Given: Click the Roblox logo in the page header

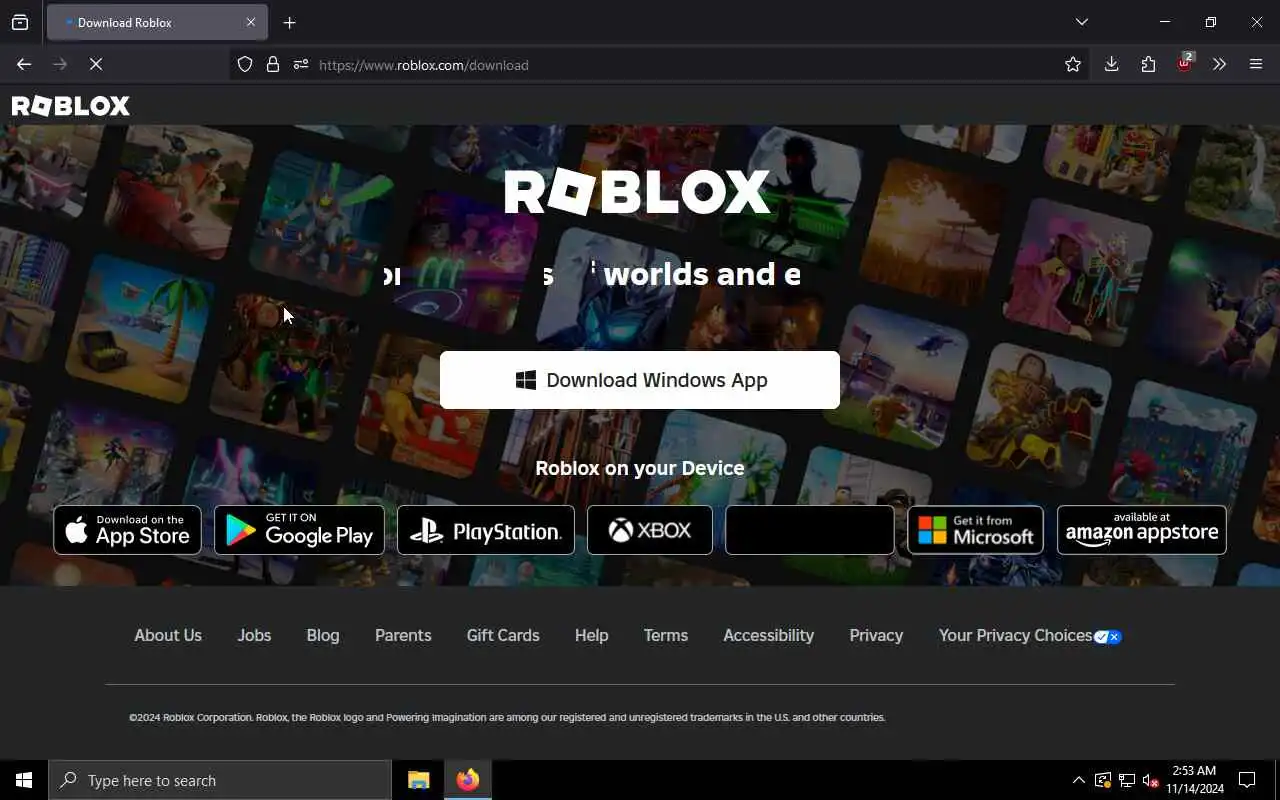Looking at the screenshot, I should (70, 105).
